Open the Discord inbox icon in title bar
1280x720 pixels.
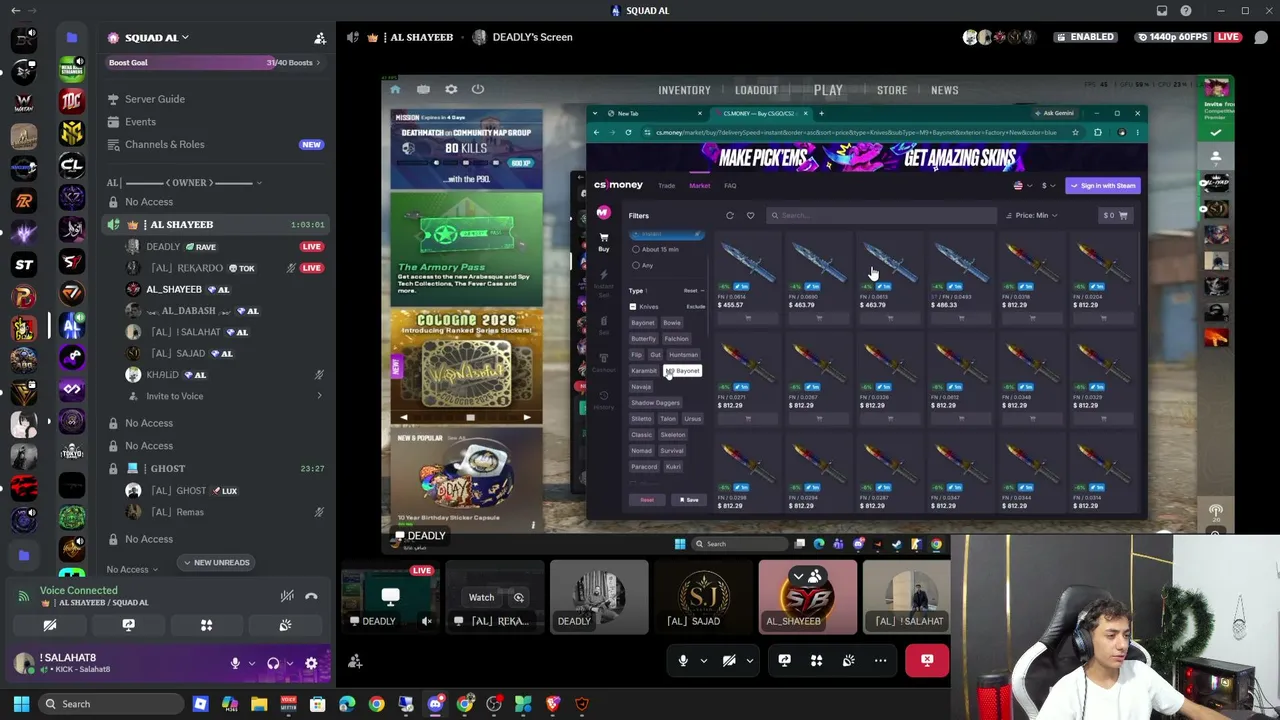tap(1162, 11)
